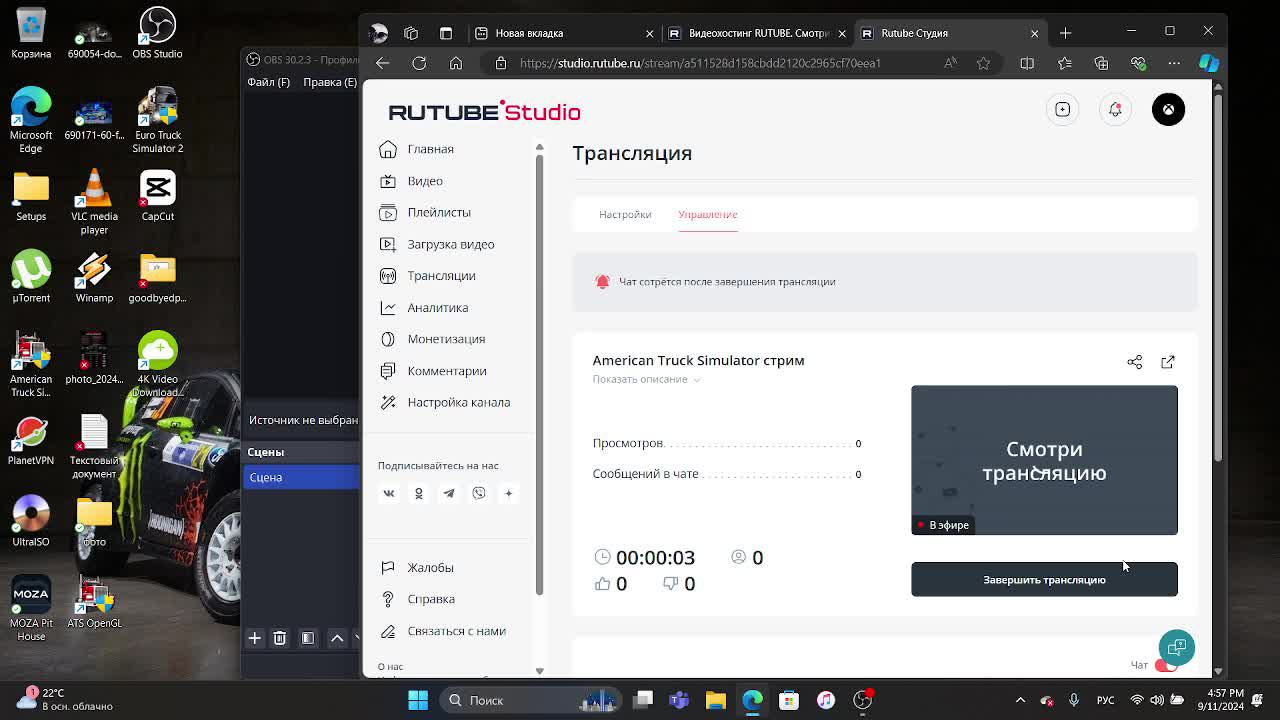Image resolution: width=1280 pixels, height=720 pixels.
Task: Reload the page in Edge
Action: [x=419, y=63]
